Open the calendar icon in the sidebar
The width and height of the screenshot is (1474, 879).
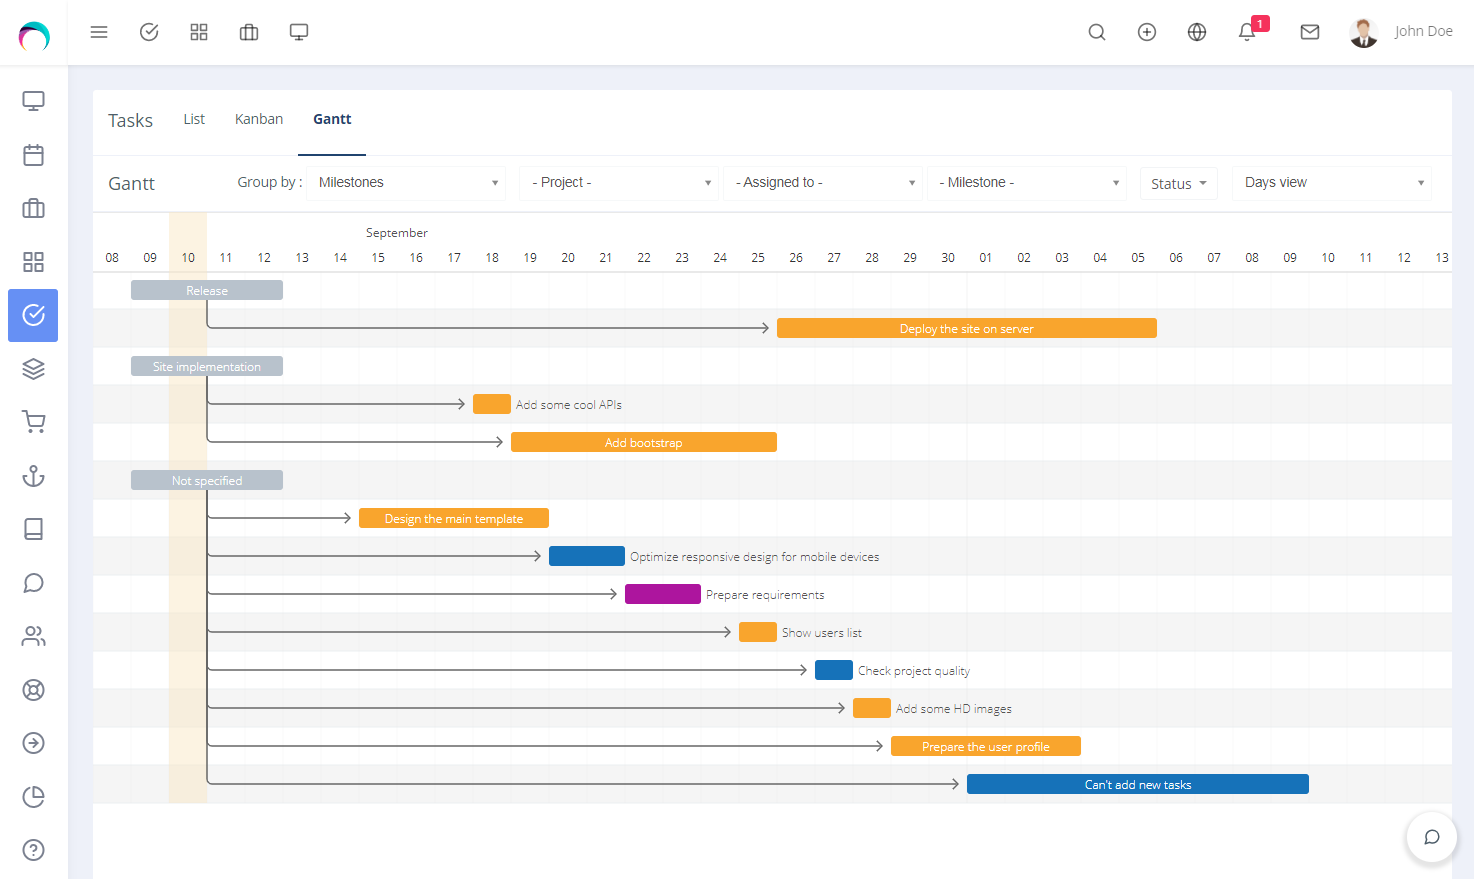tap(33, 155)
